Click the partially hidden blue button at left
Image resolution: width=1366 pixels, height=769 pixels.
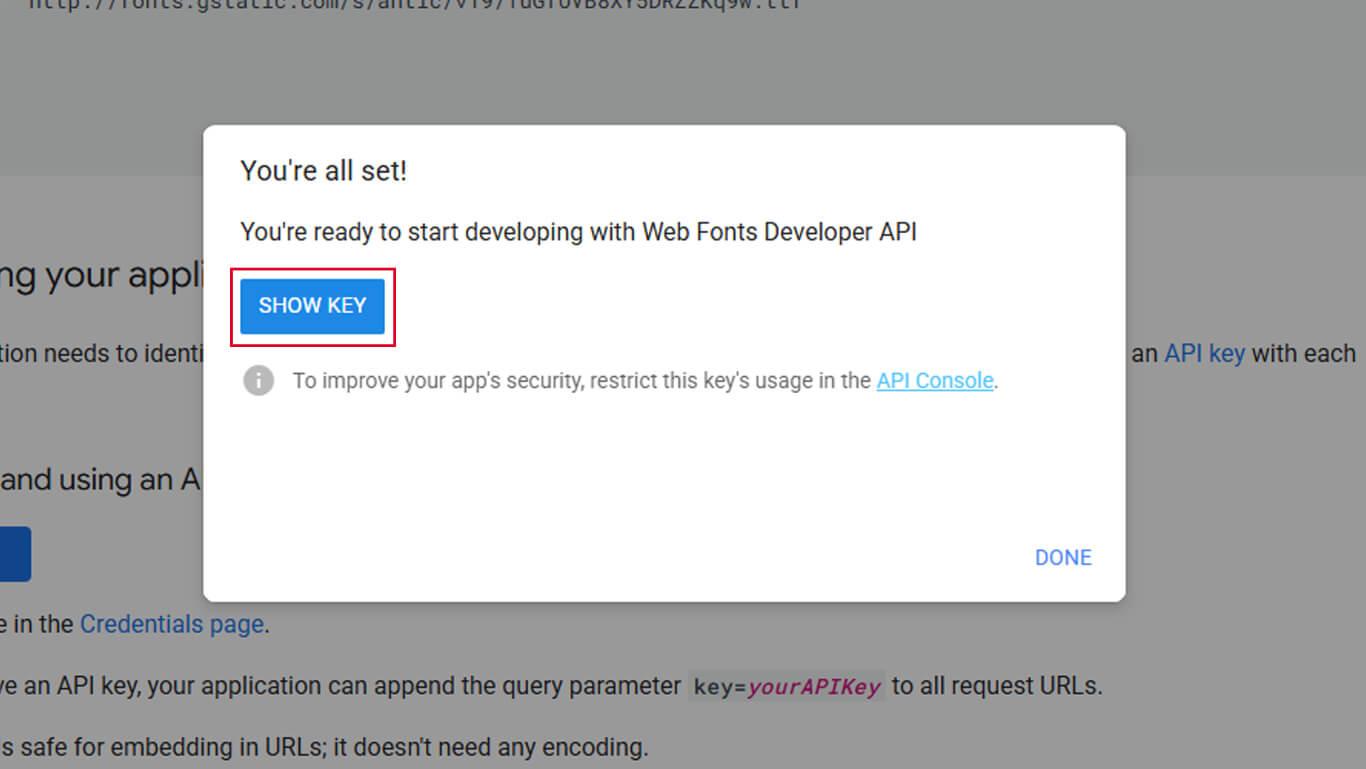coord(15,554)
